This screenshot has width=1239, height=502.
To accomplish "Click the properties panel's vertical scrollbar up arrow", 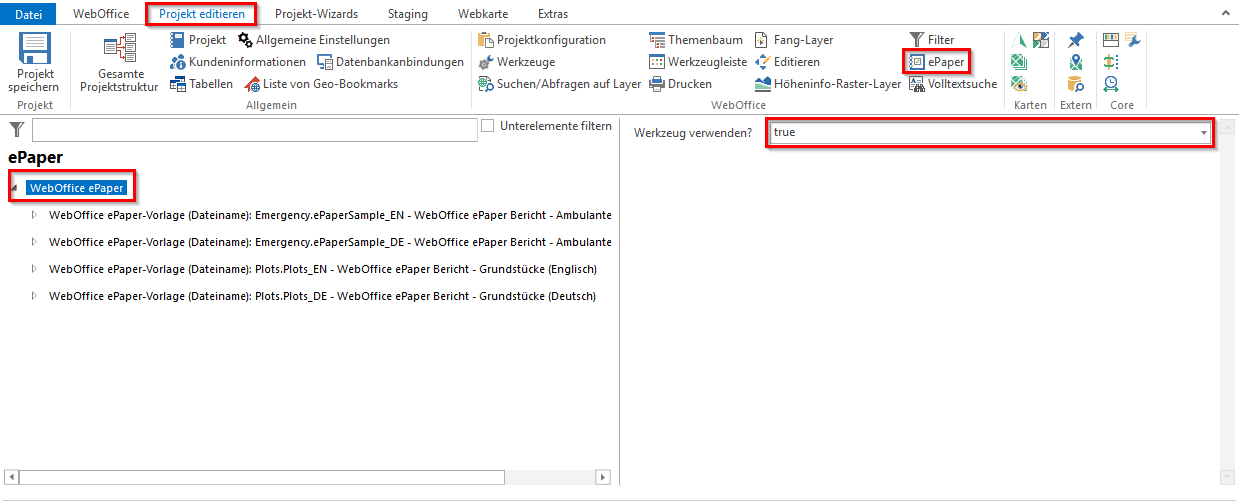I will pos(1227,125).
